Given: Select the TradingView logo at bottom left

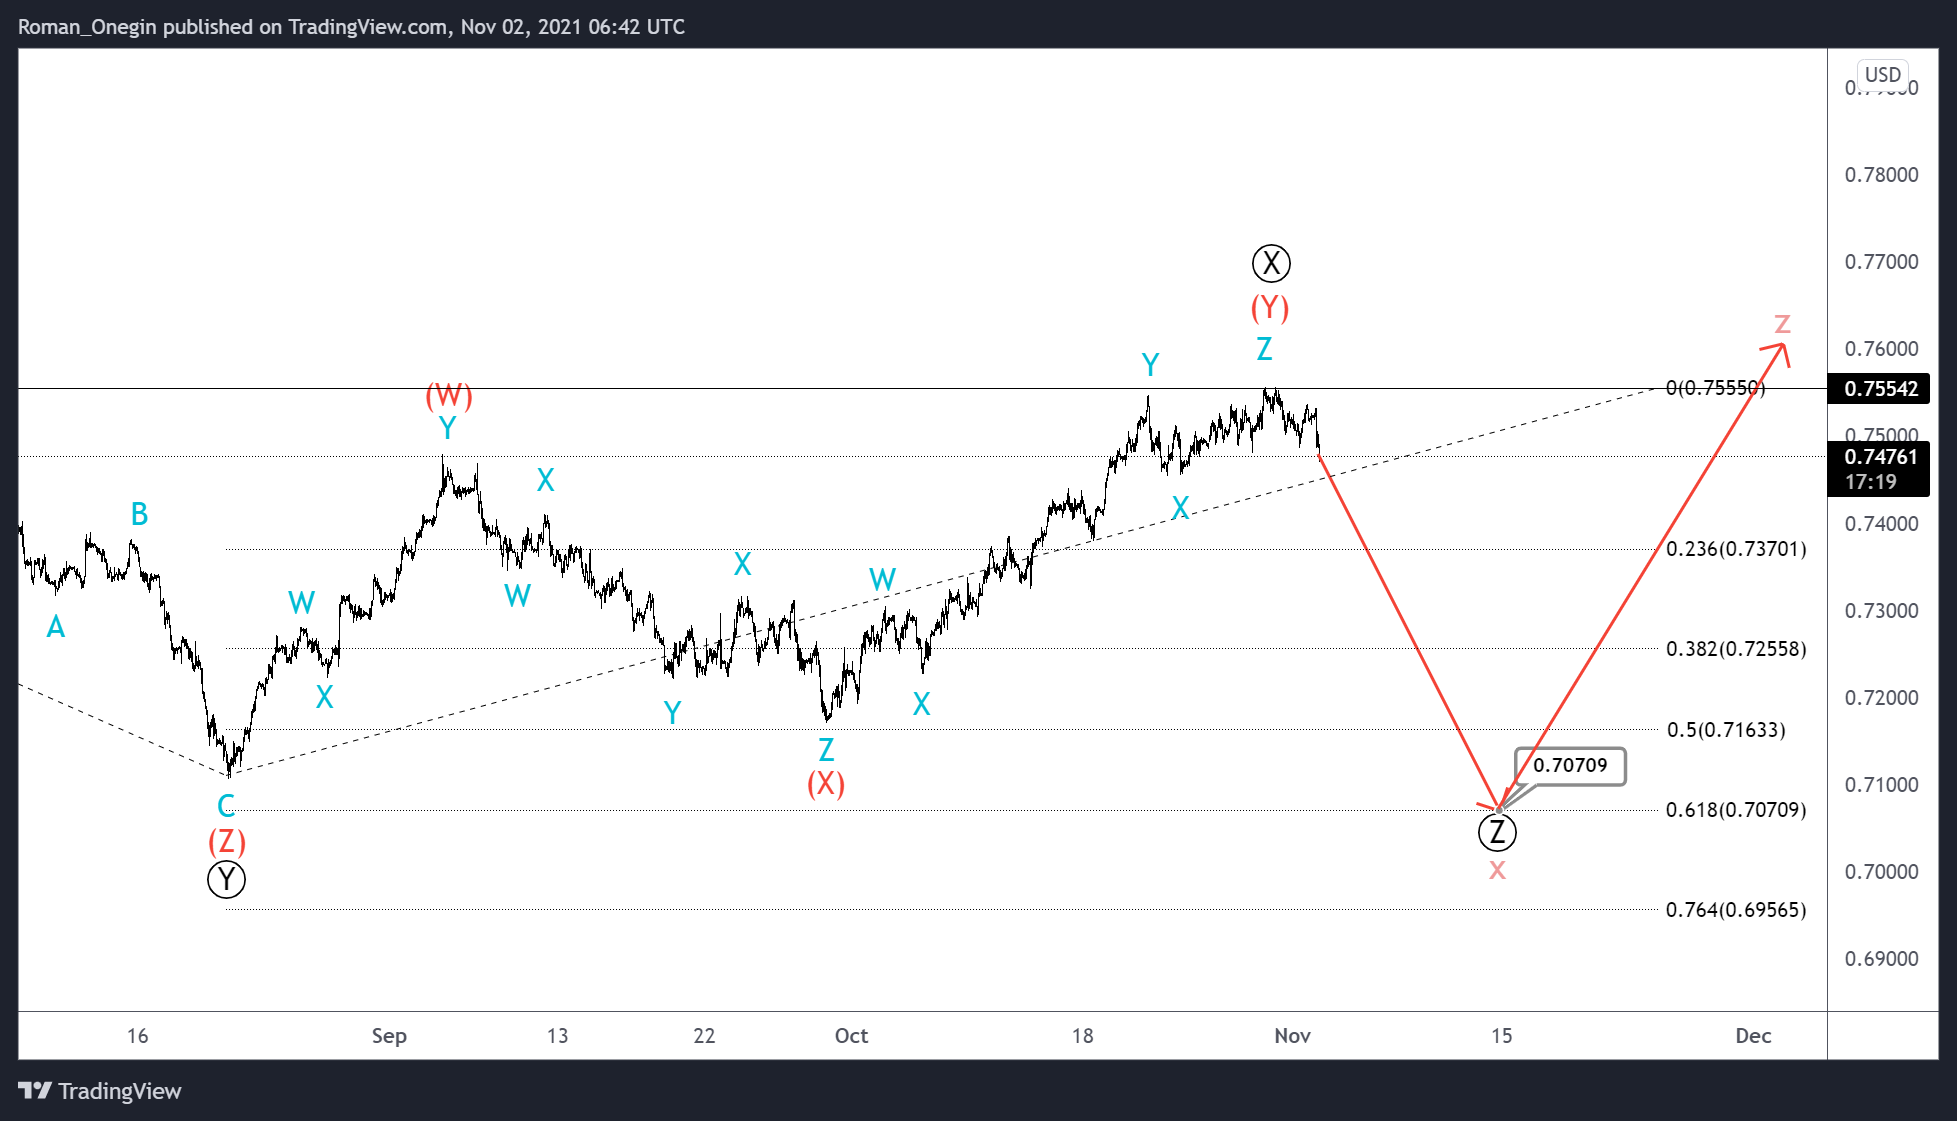Looking at the screenshot, I should (x=99, y=1091).
